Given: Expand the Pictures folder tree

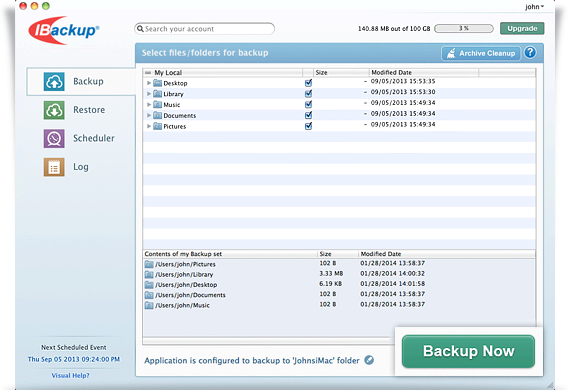Looking at the screenshot, I should coord(149,126).
